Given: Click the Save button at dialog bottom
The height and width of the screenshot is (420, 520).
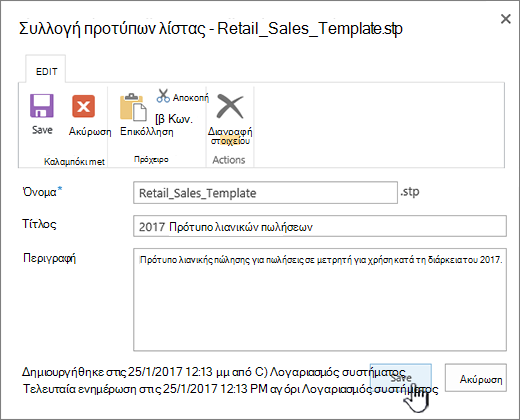Looking at the screenshot, I should tap(401, 377).
